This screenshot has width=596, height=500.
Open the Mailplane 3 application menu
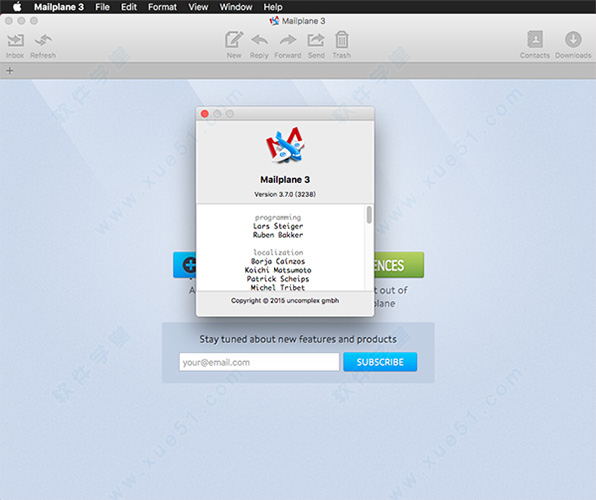59,7
